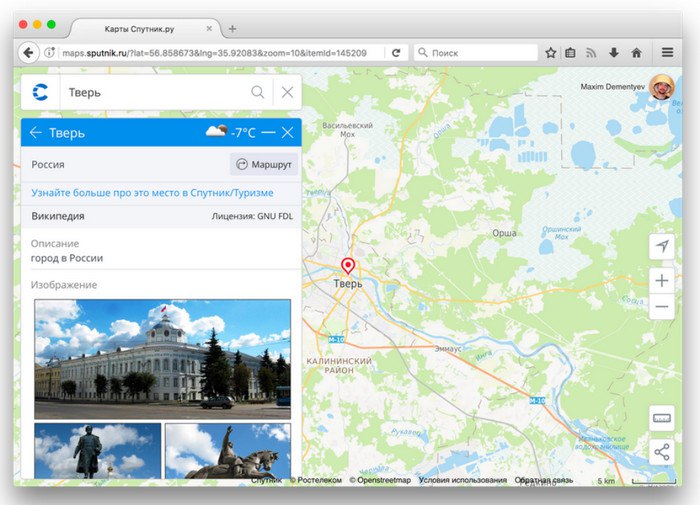Clear the Тверь search query with X
Screen dimensions: 700x505
288,92
